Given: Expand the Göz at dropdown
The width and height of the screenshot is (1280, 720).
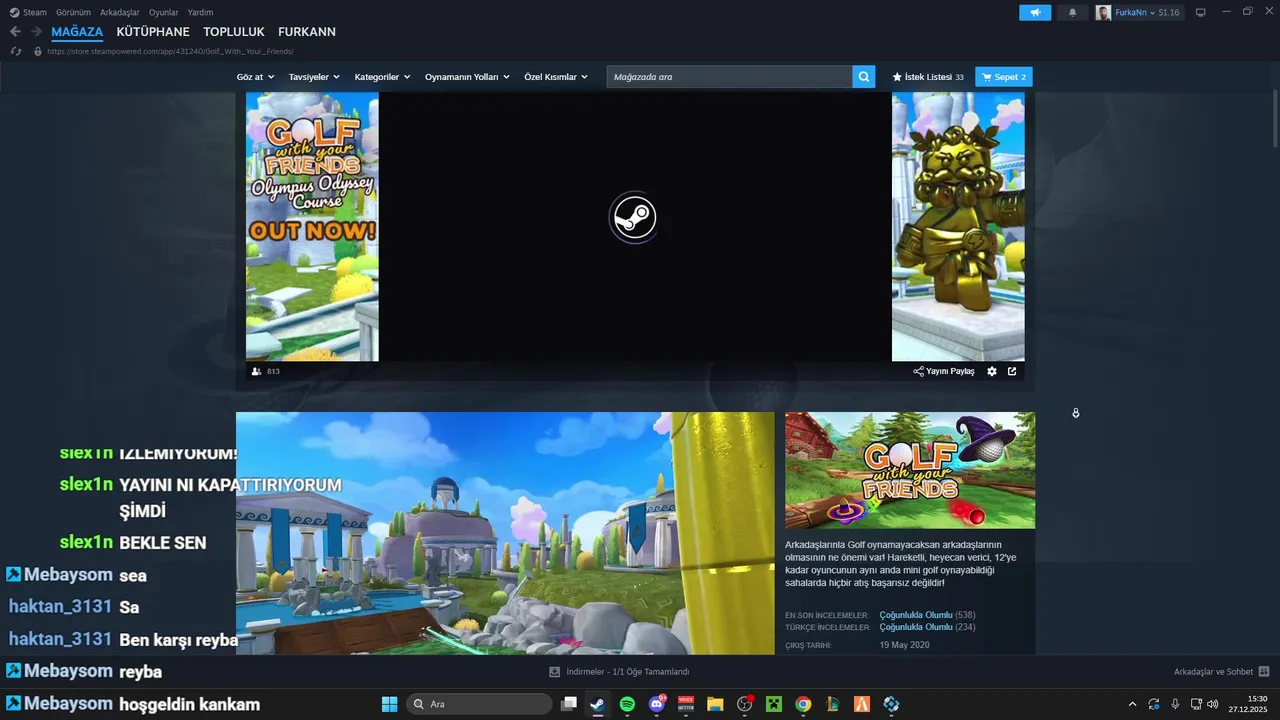Looking at the screenshot, I should (x=255, y=77).
